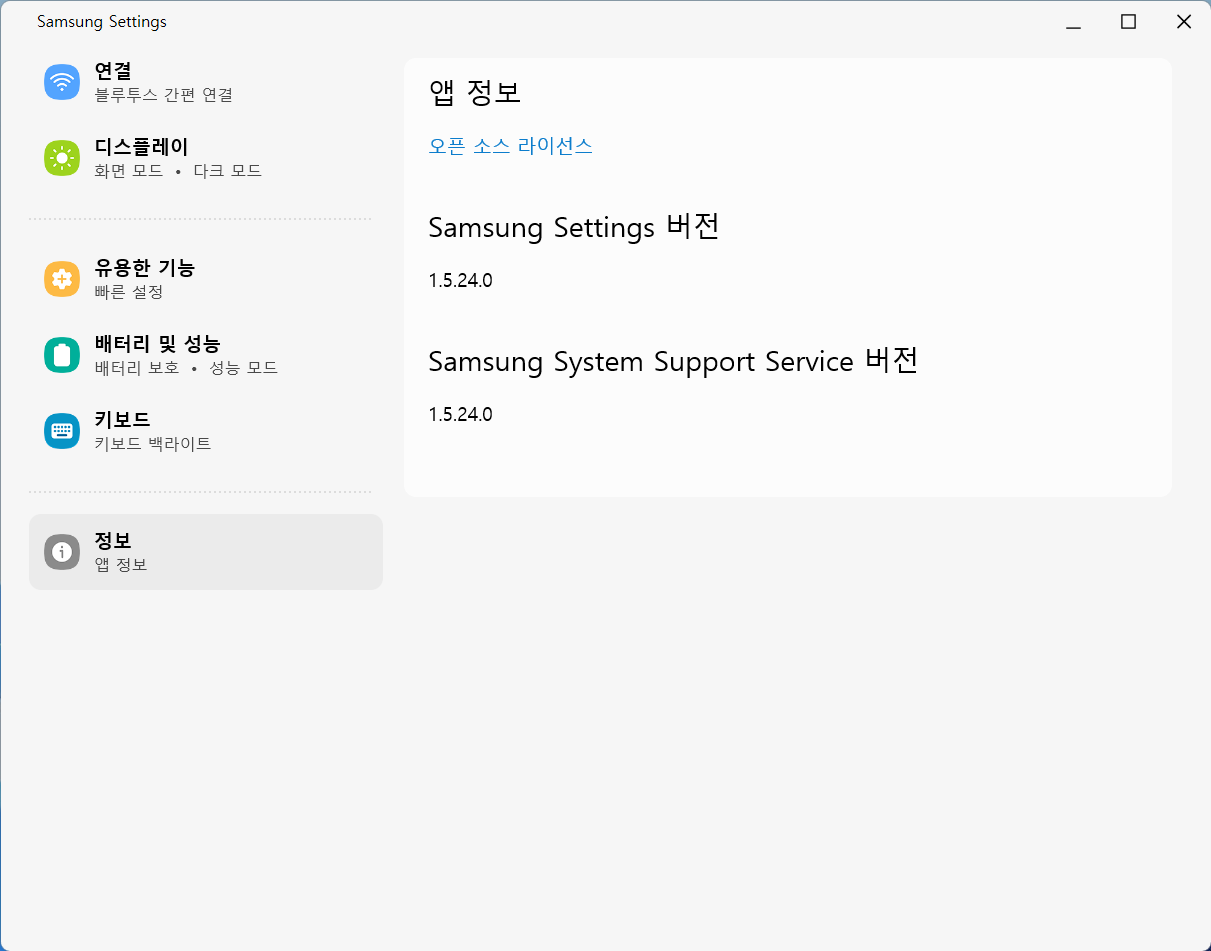Screen dimensions: 1211x951
Task: Open the 키보드 menu title
Action: [122, 420]
